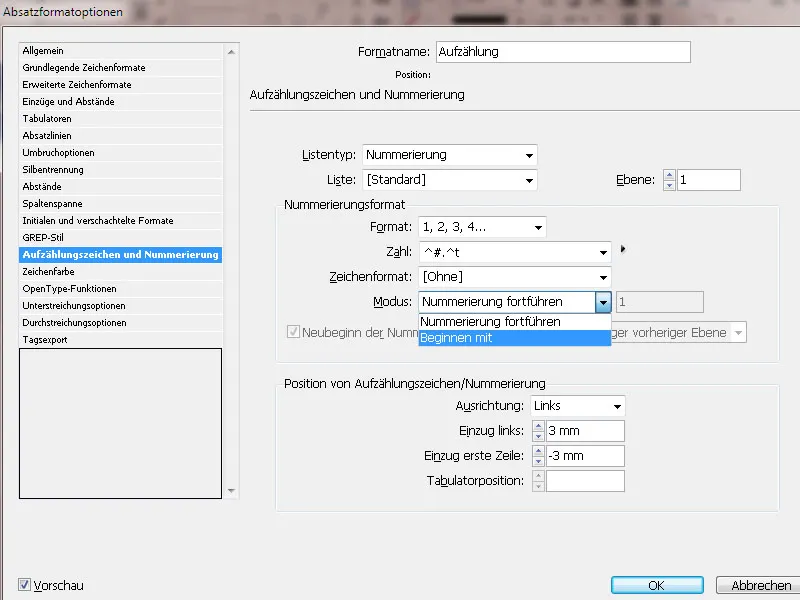
Task: Open the Tagsexport category
Action: (120, 339)
